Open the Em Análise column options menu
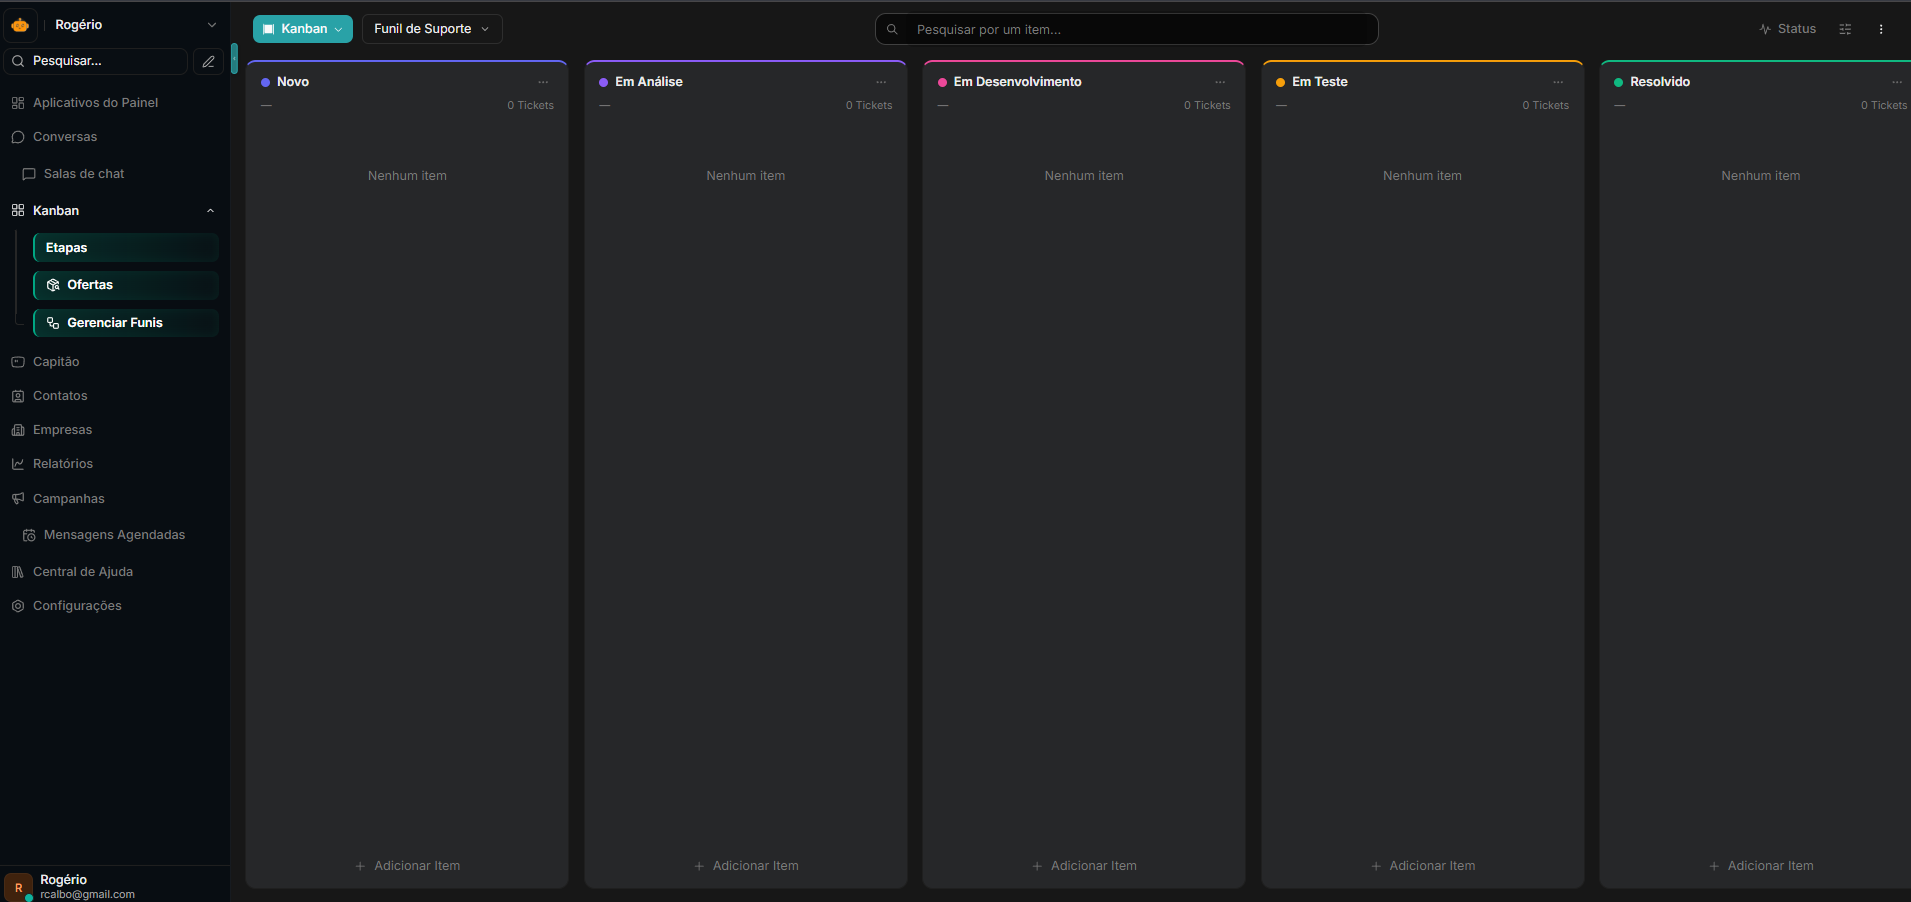The image size is (1911, 902). [x=881, y=82]
